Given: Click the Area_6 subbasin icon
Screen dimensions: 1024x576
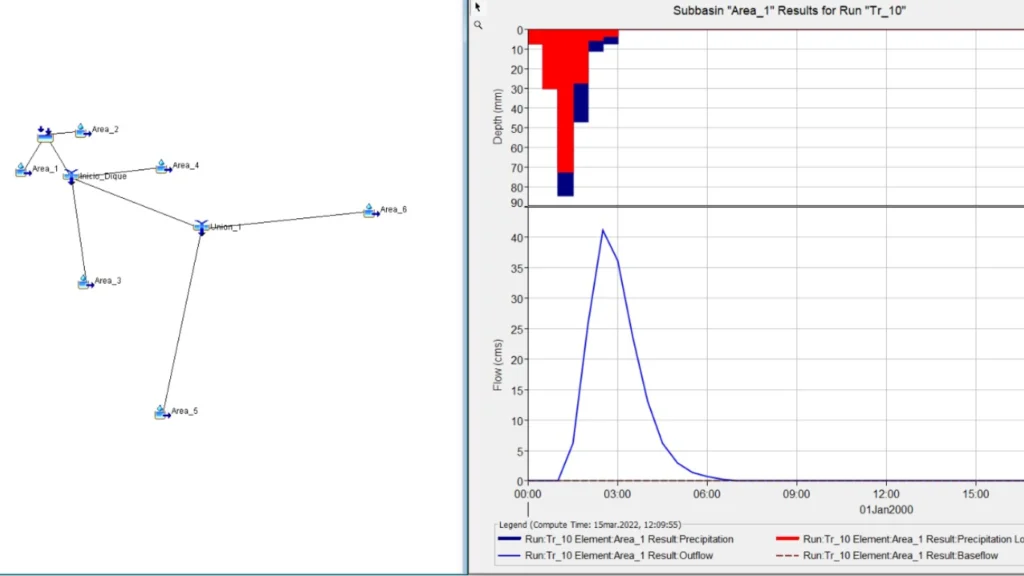Looking at the screenshot, I should (x=370, y=210).
